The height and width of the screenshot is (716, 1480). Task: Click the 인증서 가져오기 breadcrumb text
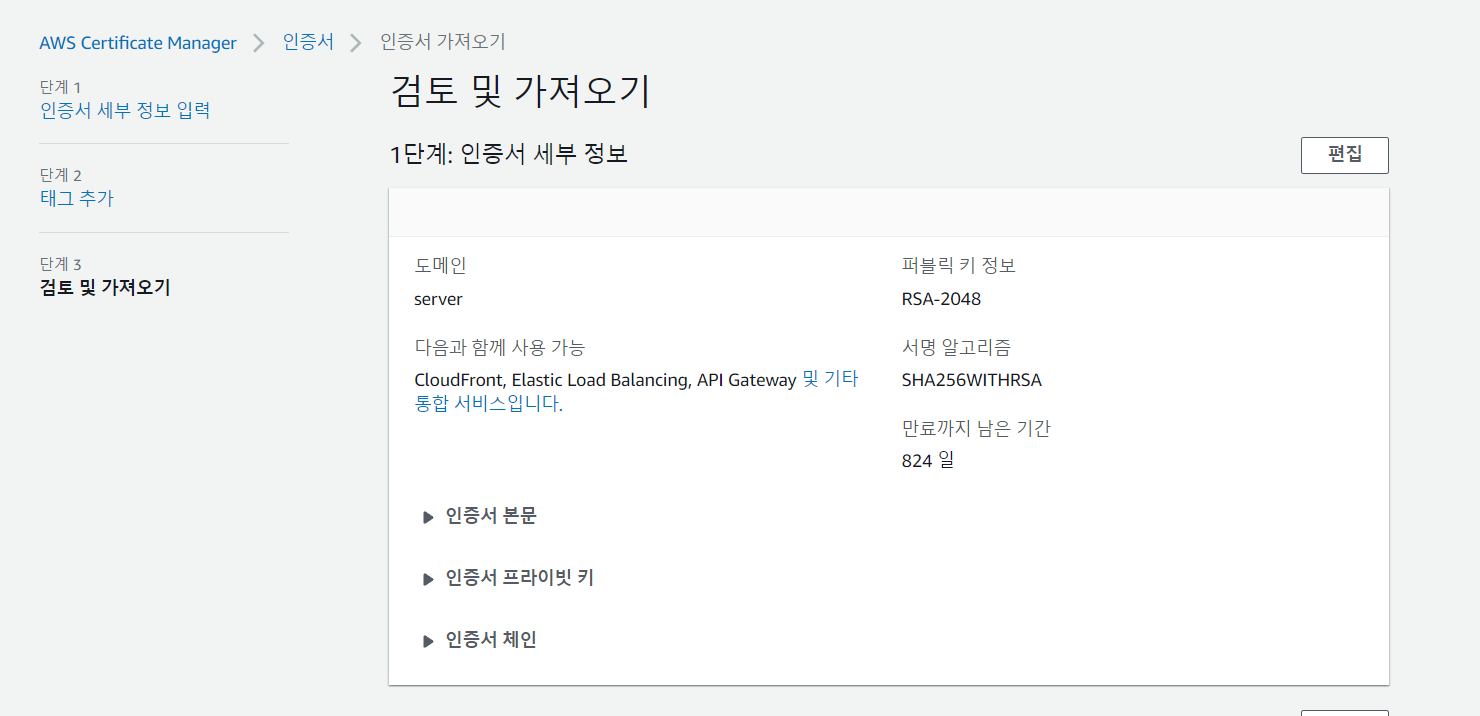pos(443,42)
